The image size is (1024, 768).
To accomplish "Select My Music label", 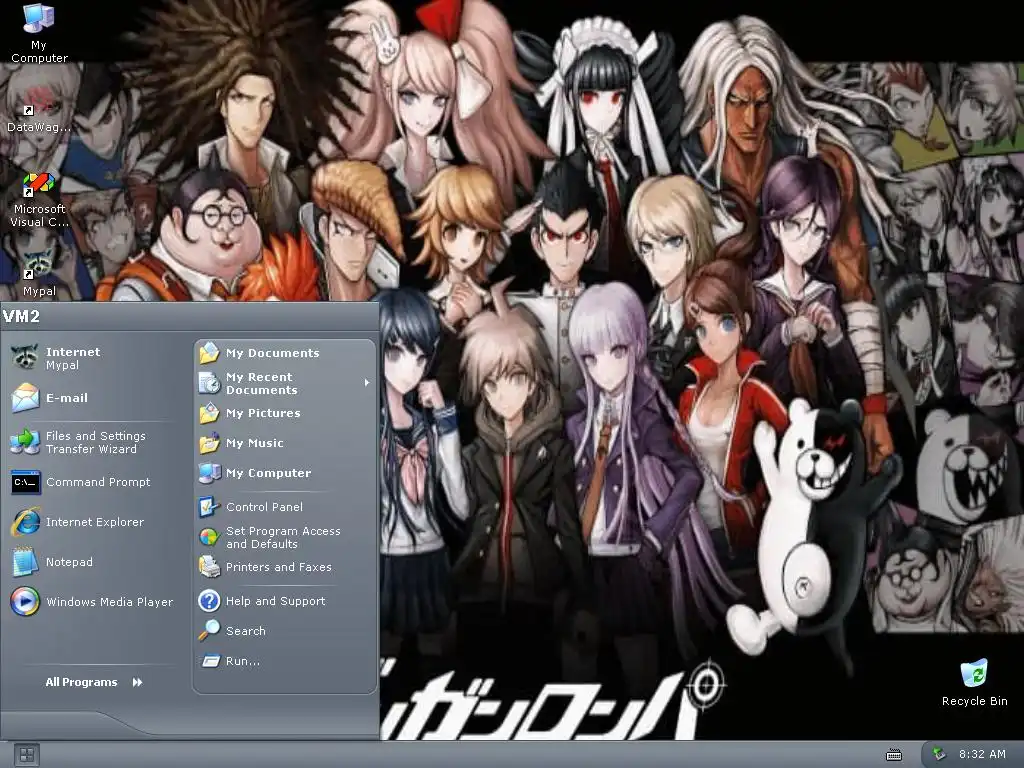I will 255,443.
